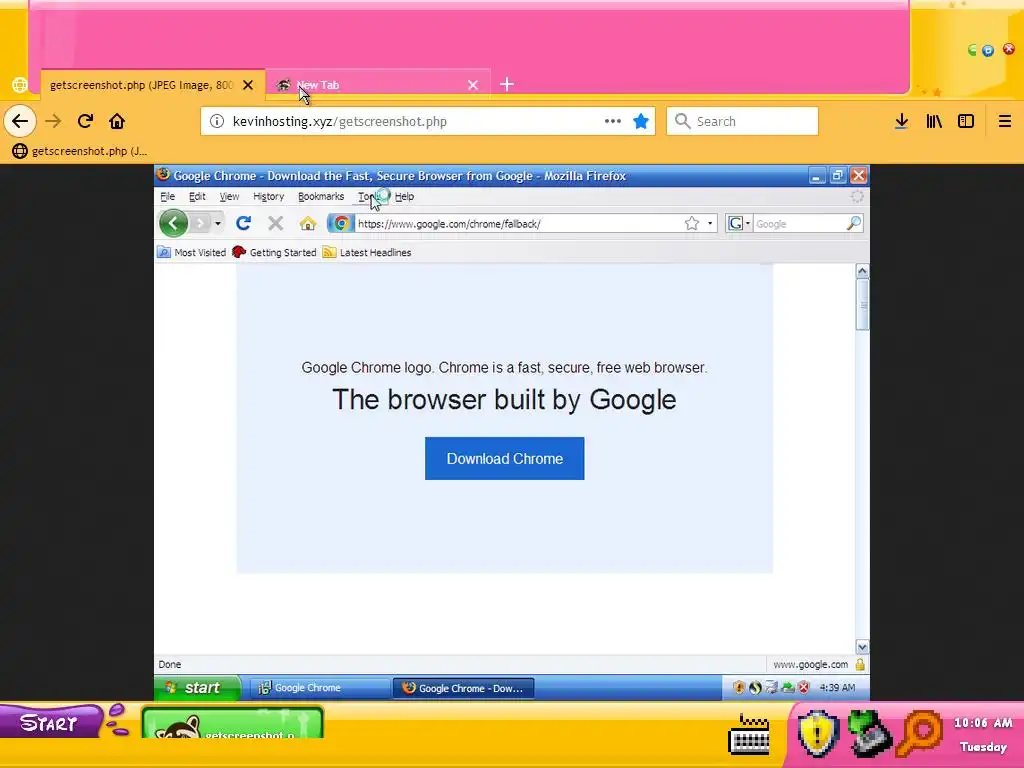The image size is (1024, 768).
Task: Focus the outer Search box
Action: point(743,121)
